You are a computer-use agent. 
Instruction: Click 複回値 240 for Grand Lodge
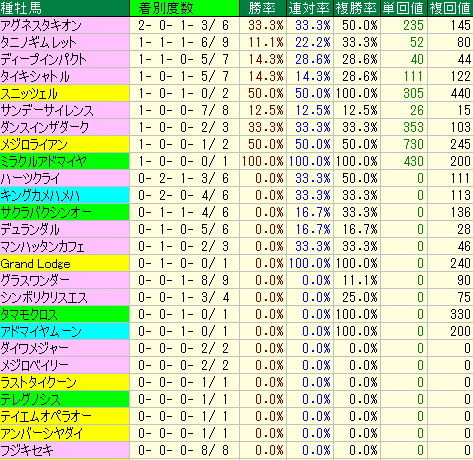[461, 263]
